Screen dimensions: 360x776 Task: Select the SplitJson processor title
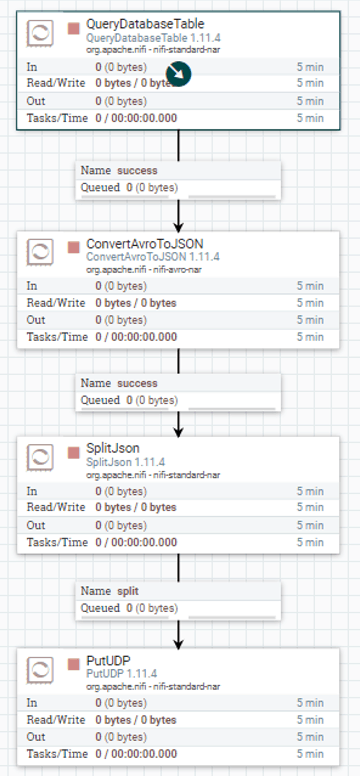click(x=113, y=448)
